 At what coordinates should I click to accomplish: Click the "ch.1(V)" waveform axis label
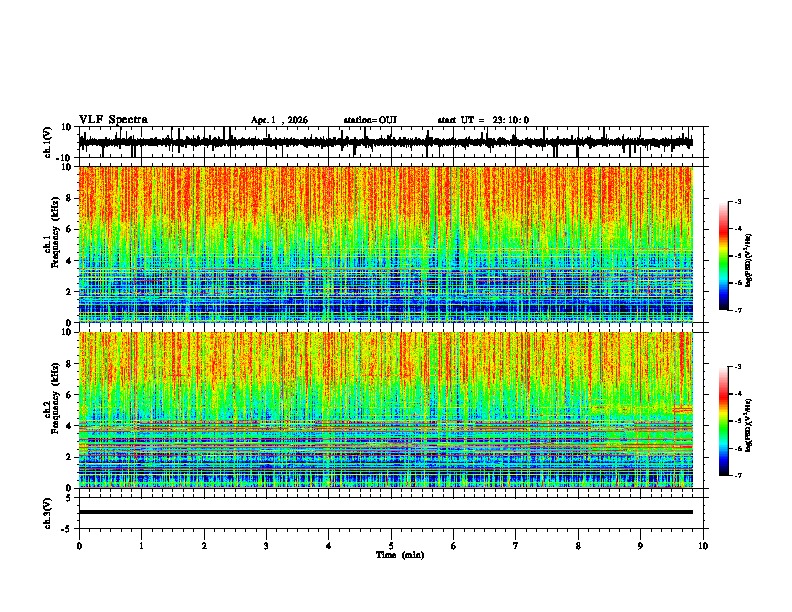pyautogui.click(x=47, y=142)
